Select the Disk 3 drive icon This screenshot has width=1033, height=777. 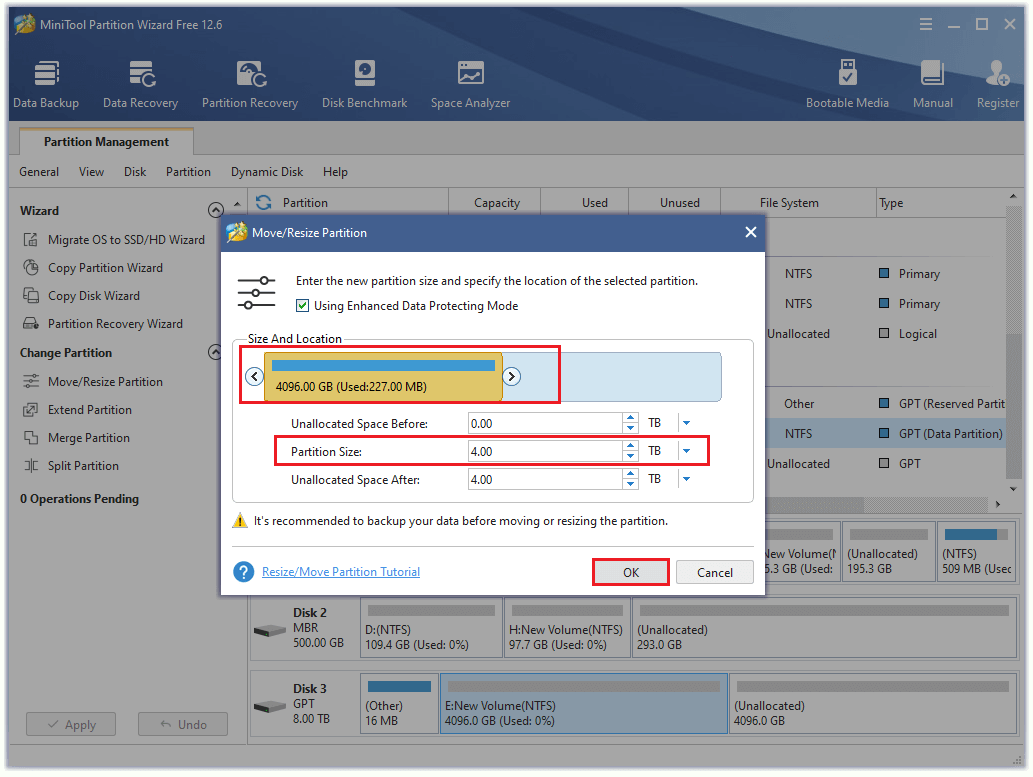tap(269, 706)
